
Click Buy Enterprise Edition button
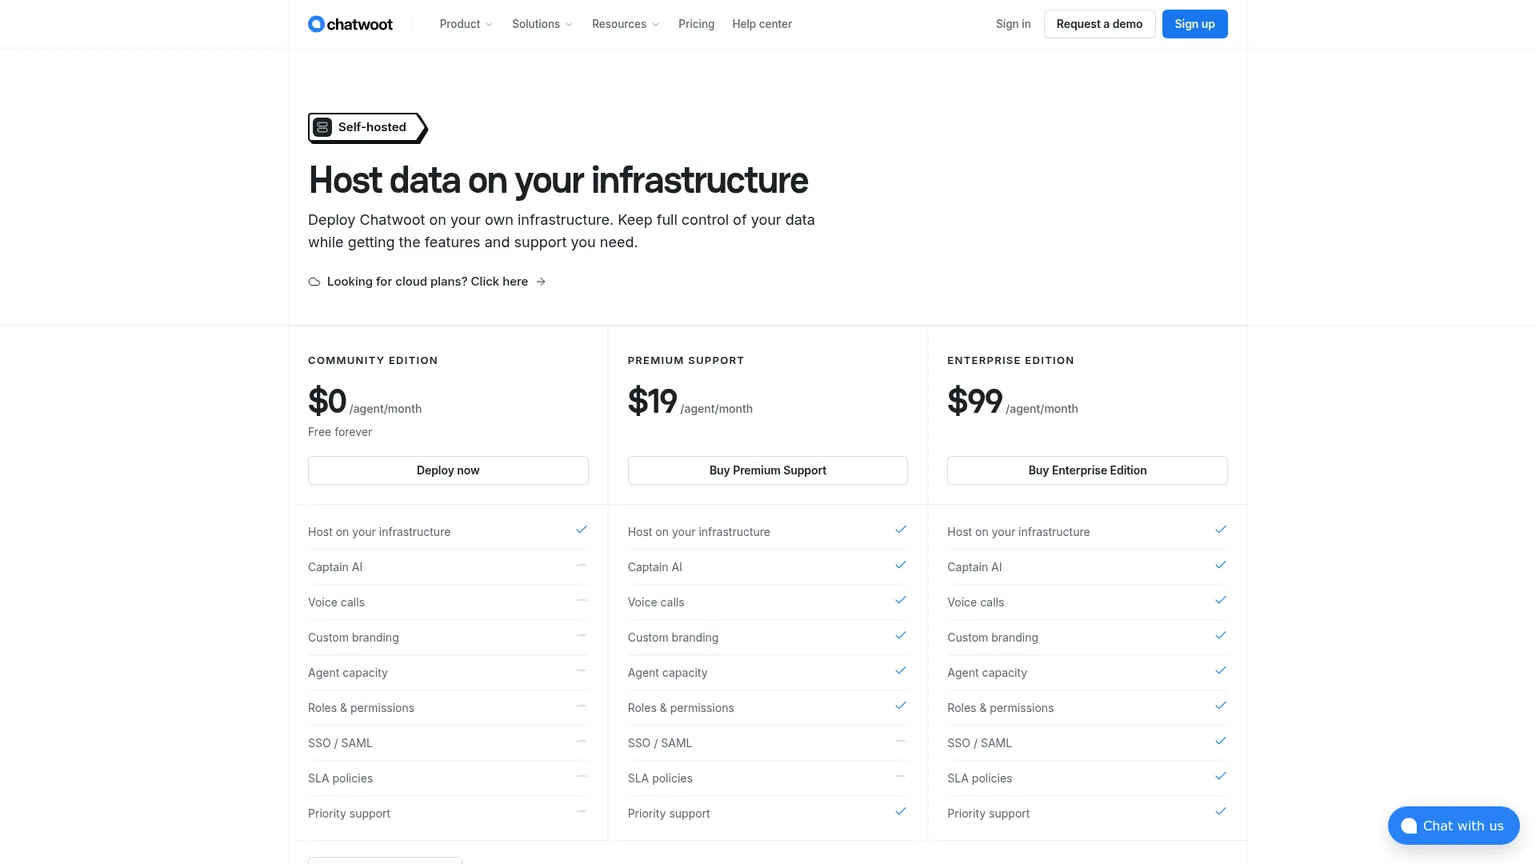tap(1087, 470)
